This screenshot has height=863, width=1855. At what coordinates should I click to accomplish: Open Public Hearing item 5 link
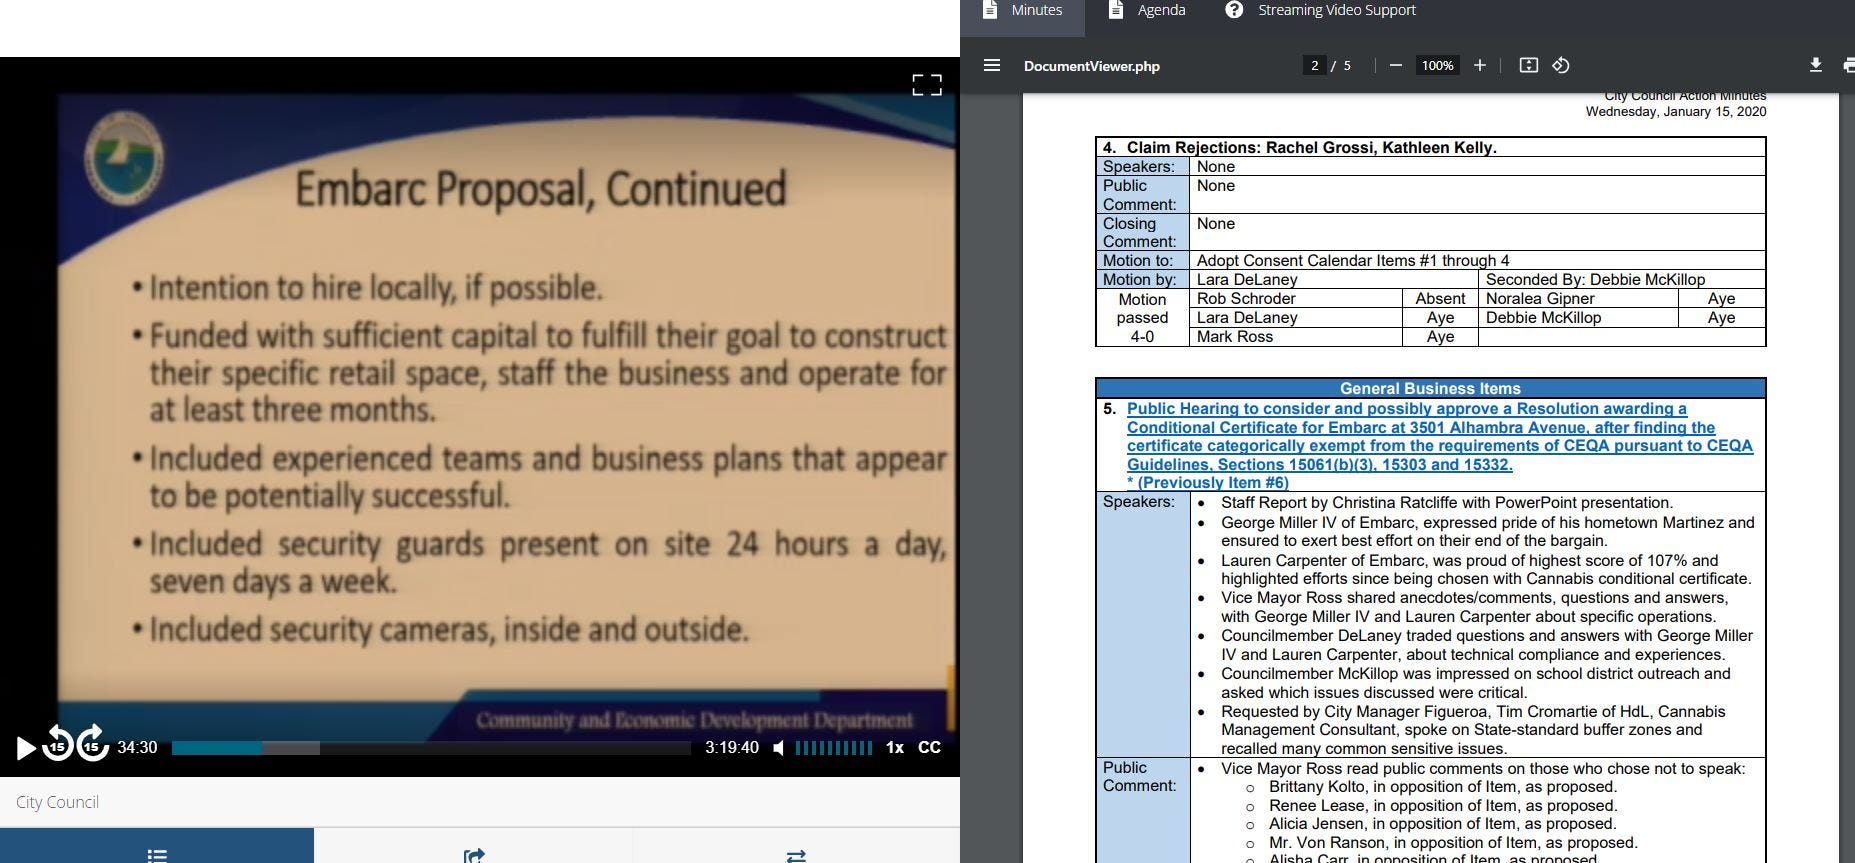(x=1439, y=445)
